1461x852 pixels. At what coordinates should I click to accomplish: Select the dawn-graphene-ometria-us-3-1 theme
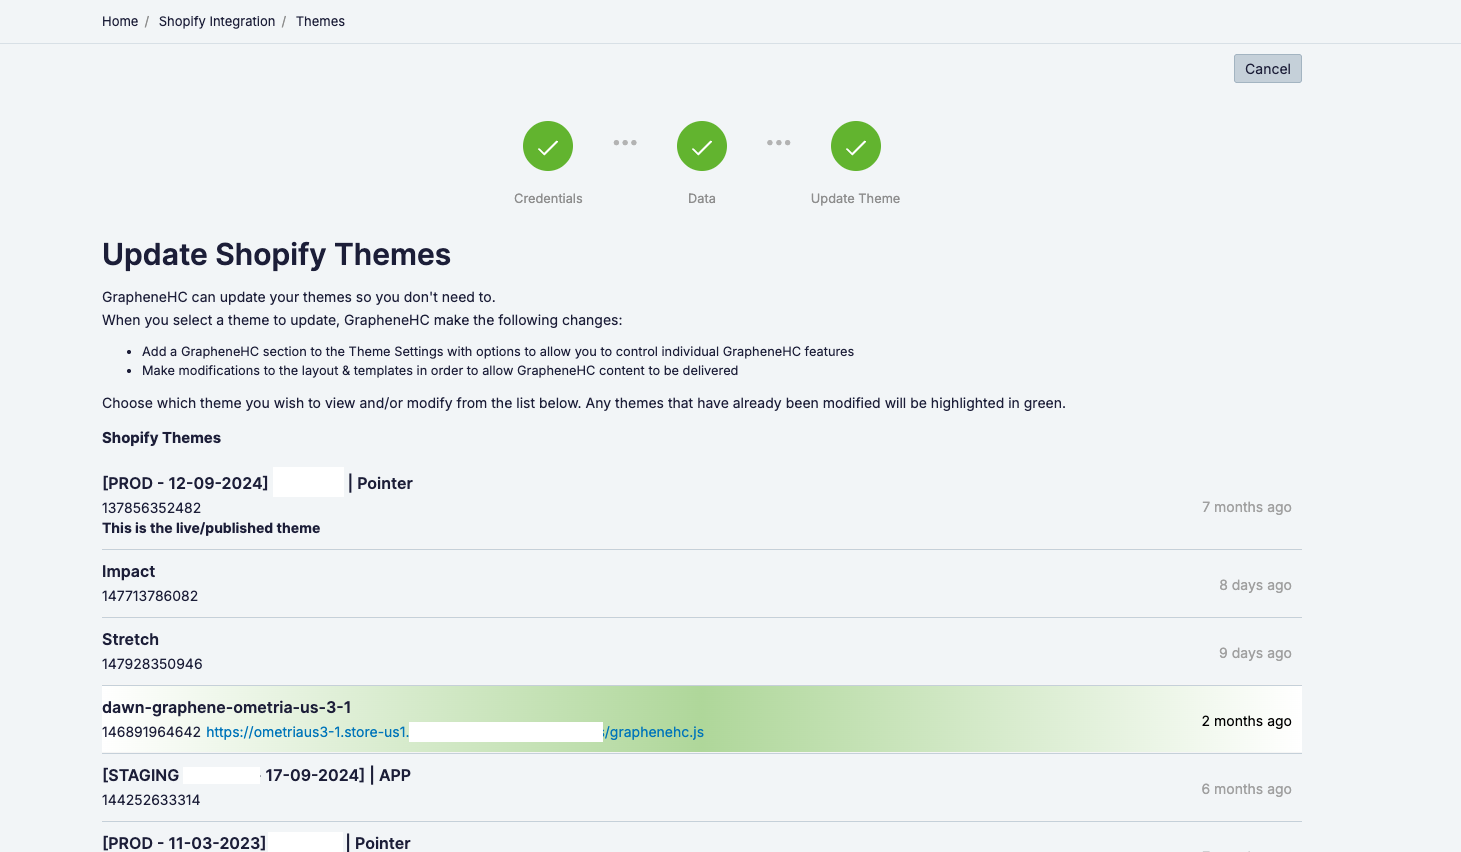coord(702,720)
